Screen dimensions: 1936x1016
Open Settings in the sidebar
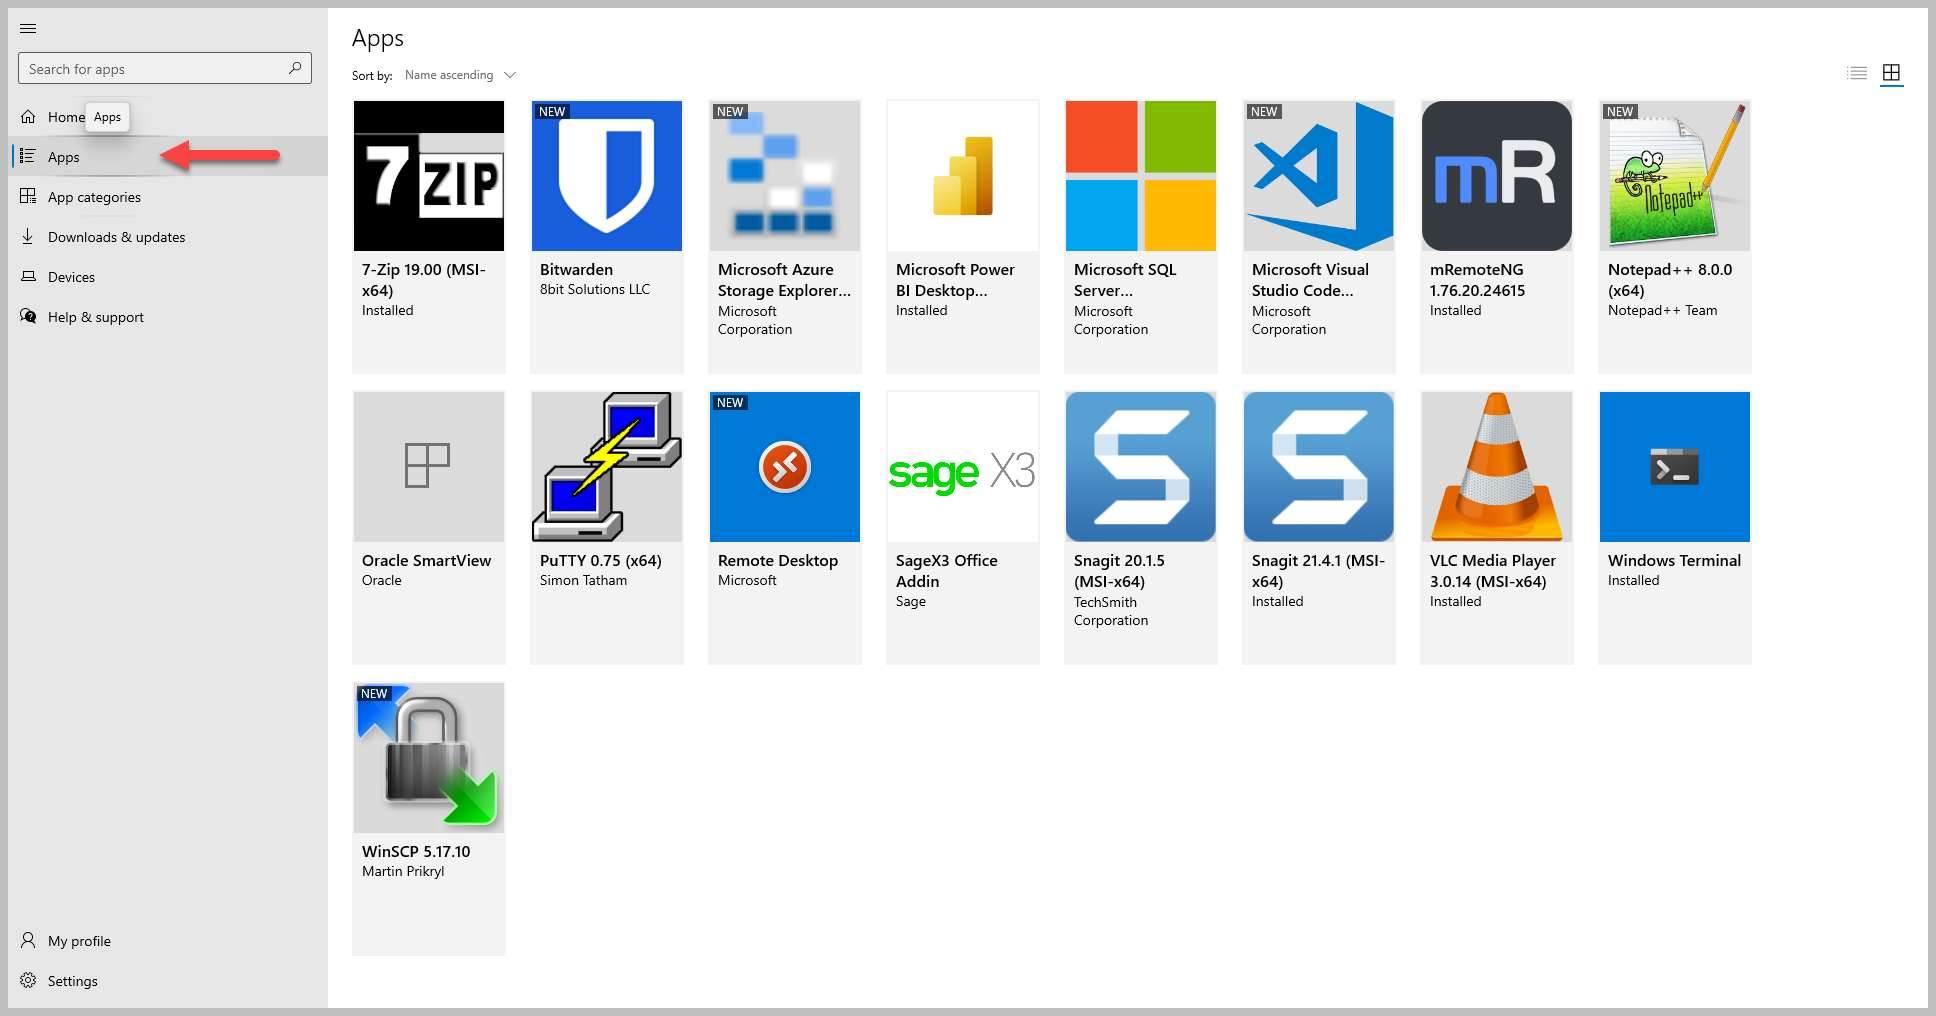168,981
